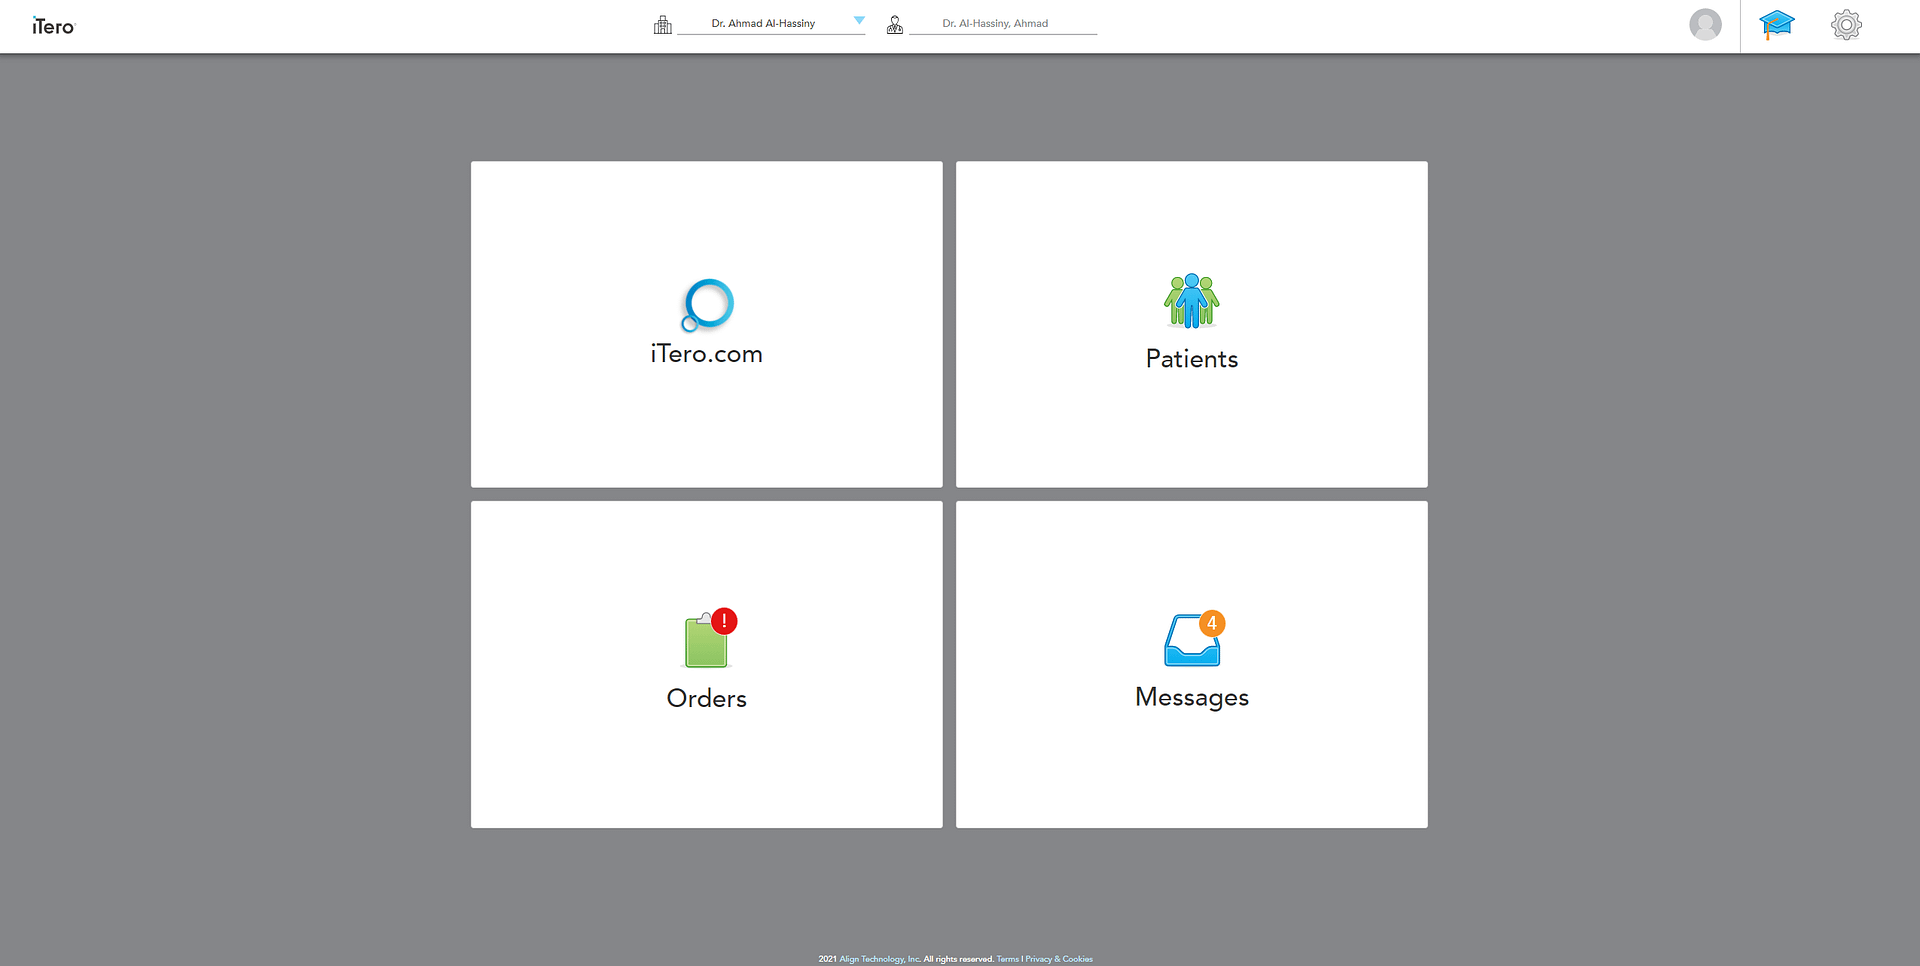Open the Privacy & Cookies footer link

pyautogui.click(x=1058, y=959)
